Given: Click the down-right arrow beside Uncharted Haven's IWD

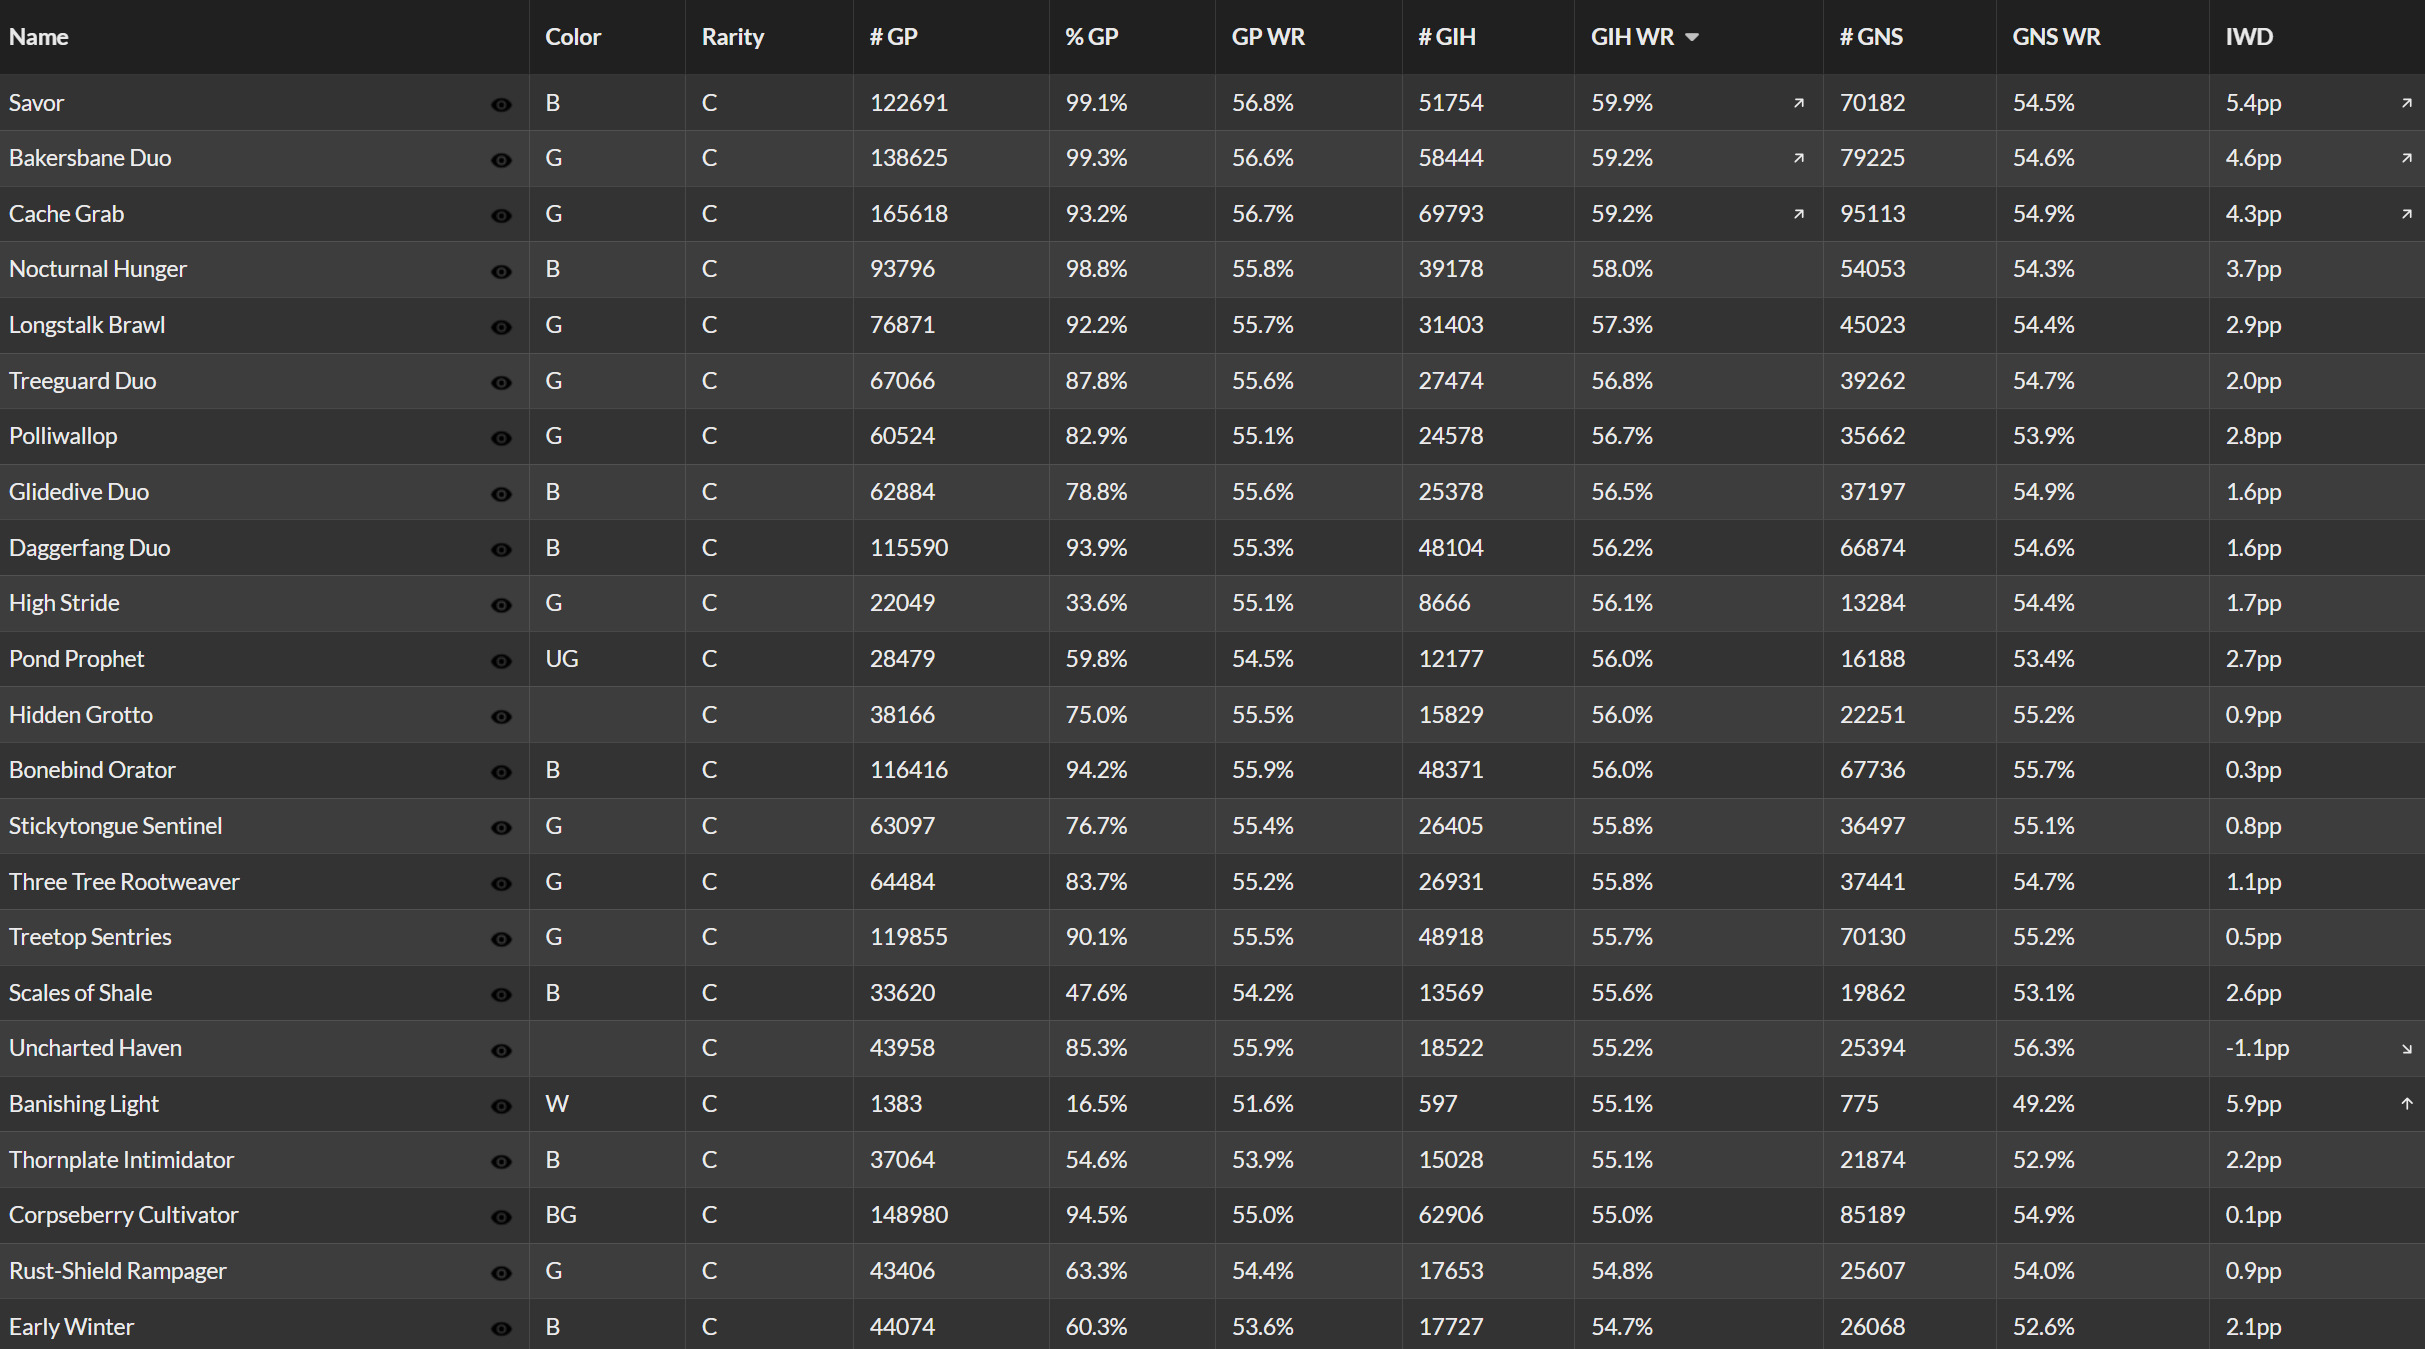Looking at the screenshot, I should (2407, 1049).
